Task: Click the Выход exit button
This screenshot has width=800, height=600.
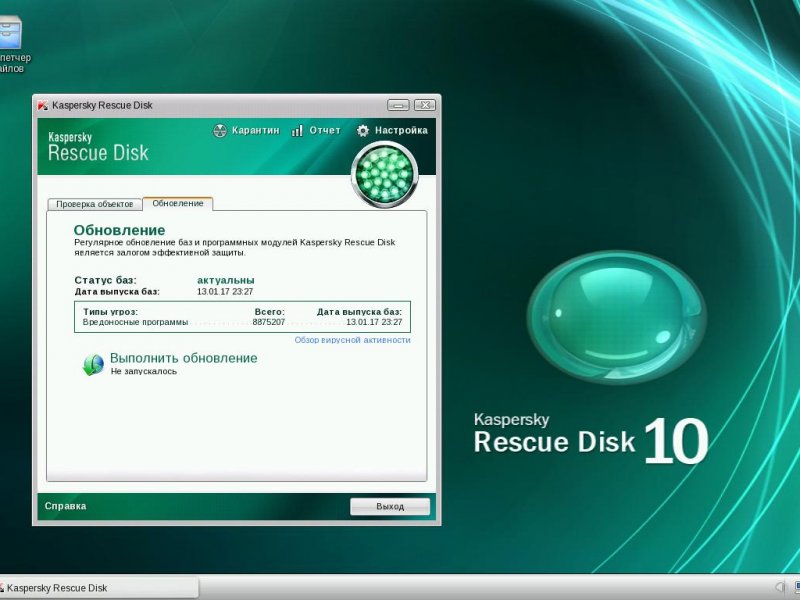Action: pos(390,507)
